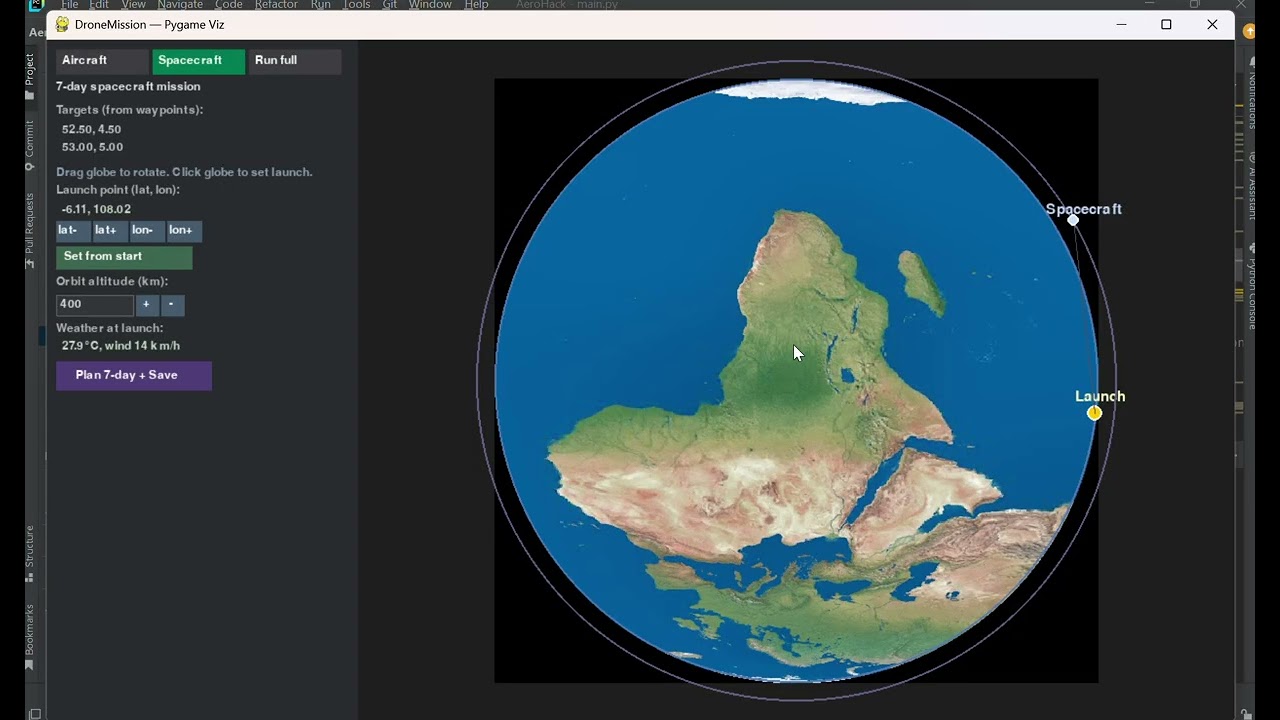Viewport: 1280px width, 720px height.
Task: Increase longitude with lon+ button
Action: (184, 231)
